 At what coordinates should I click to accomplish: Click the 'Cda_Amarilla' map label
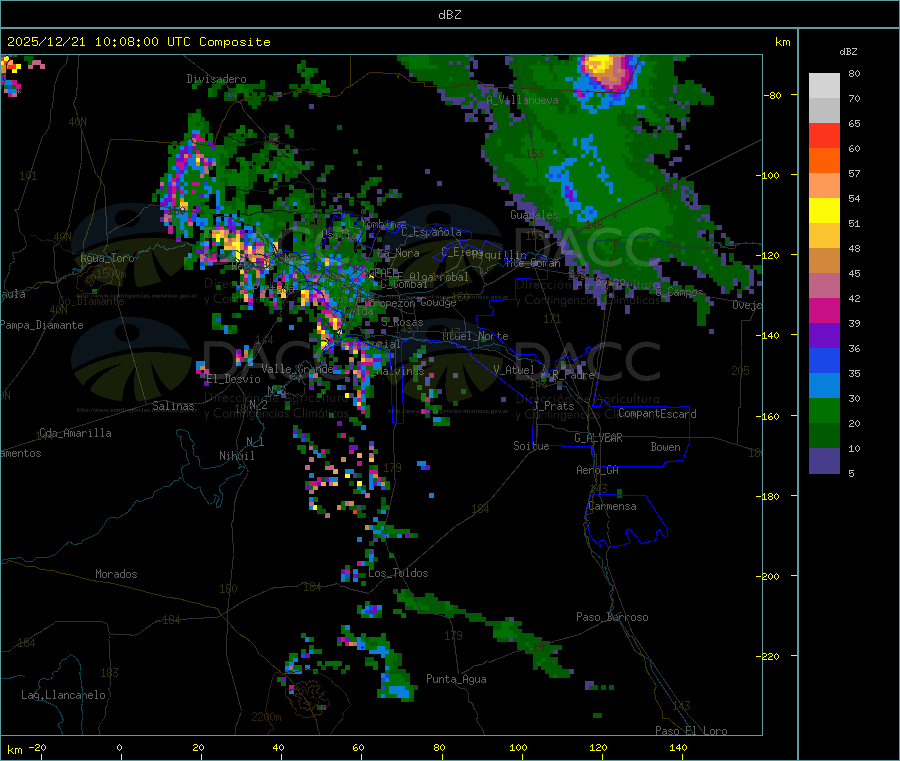[75, 433]
